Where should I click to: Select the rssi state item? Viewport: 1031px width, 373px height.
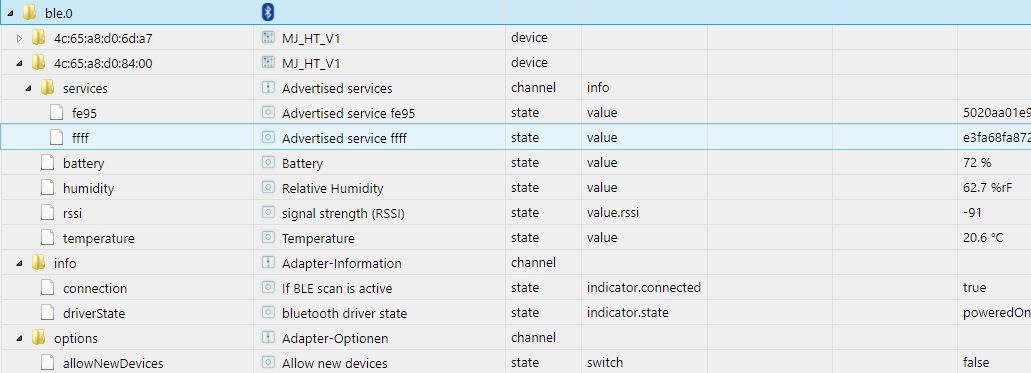point(72,213)
